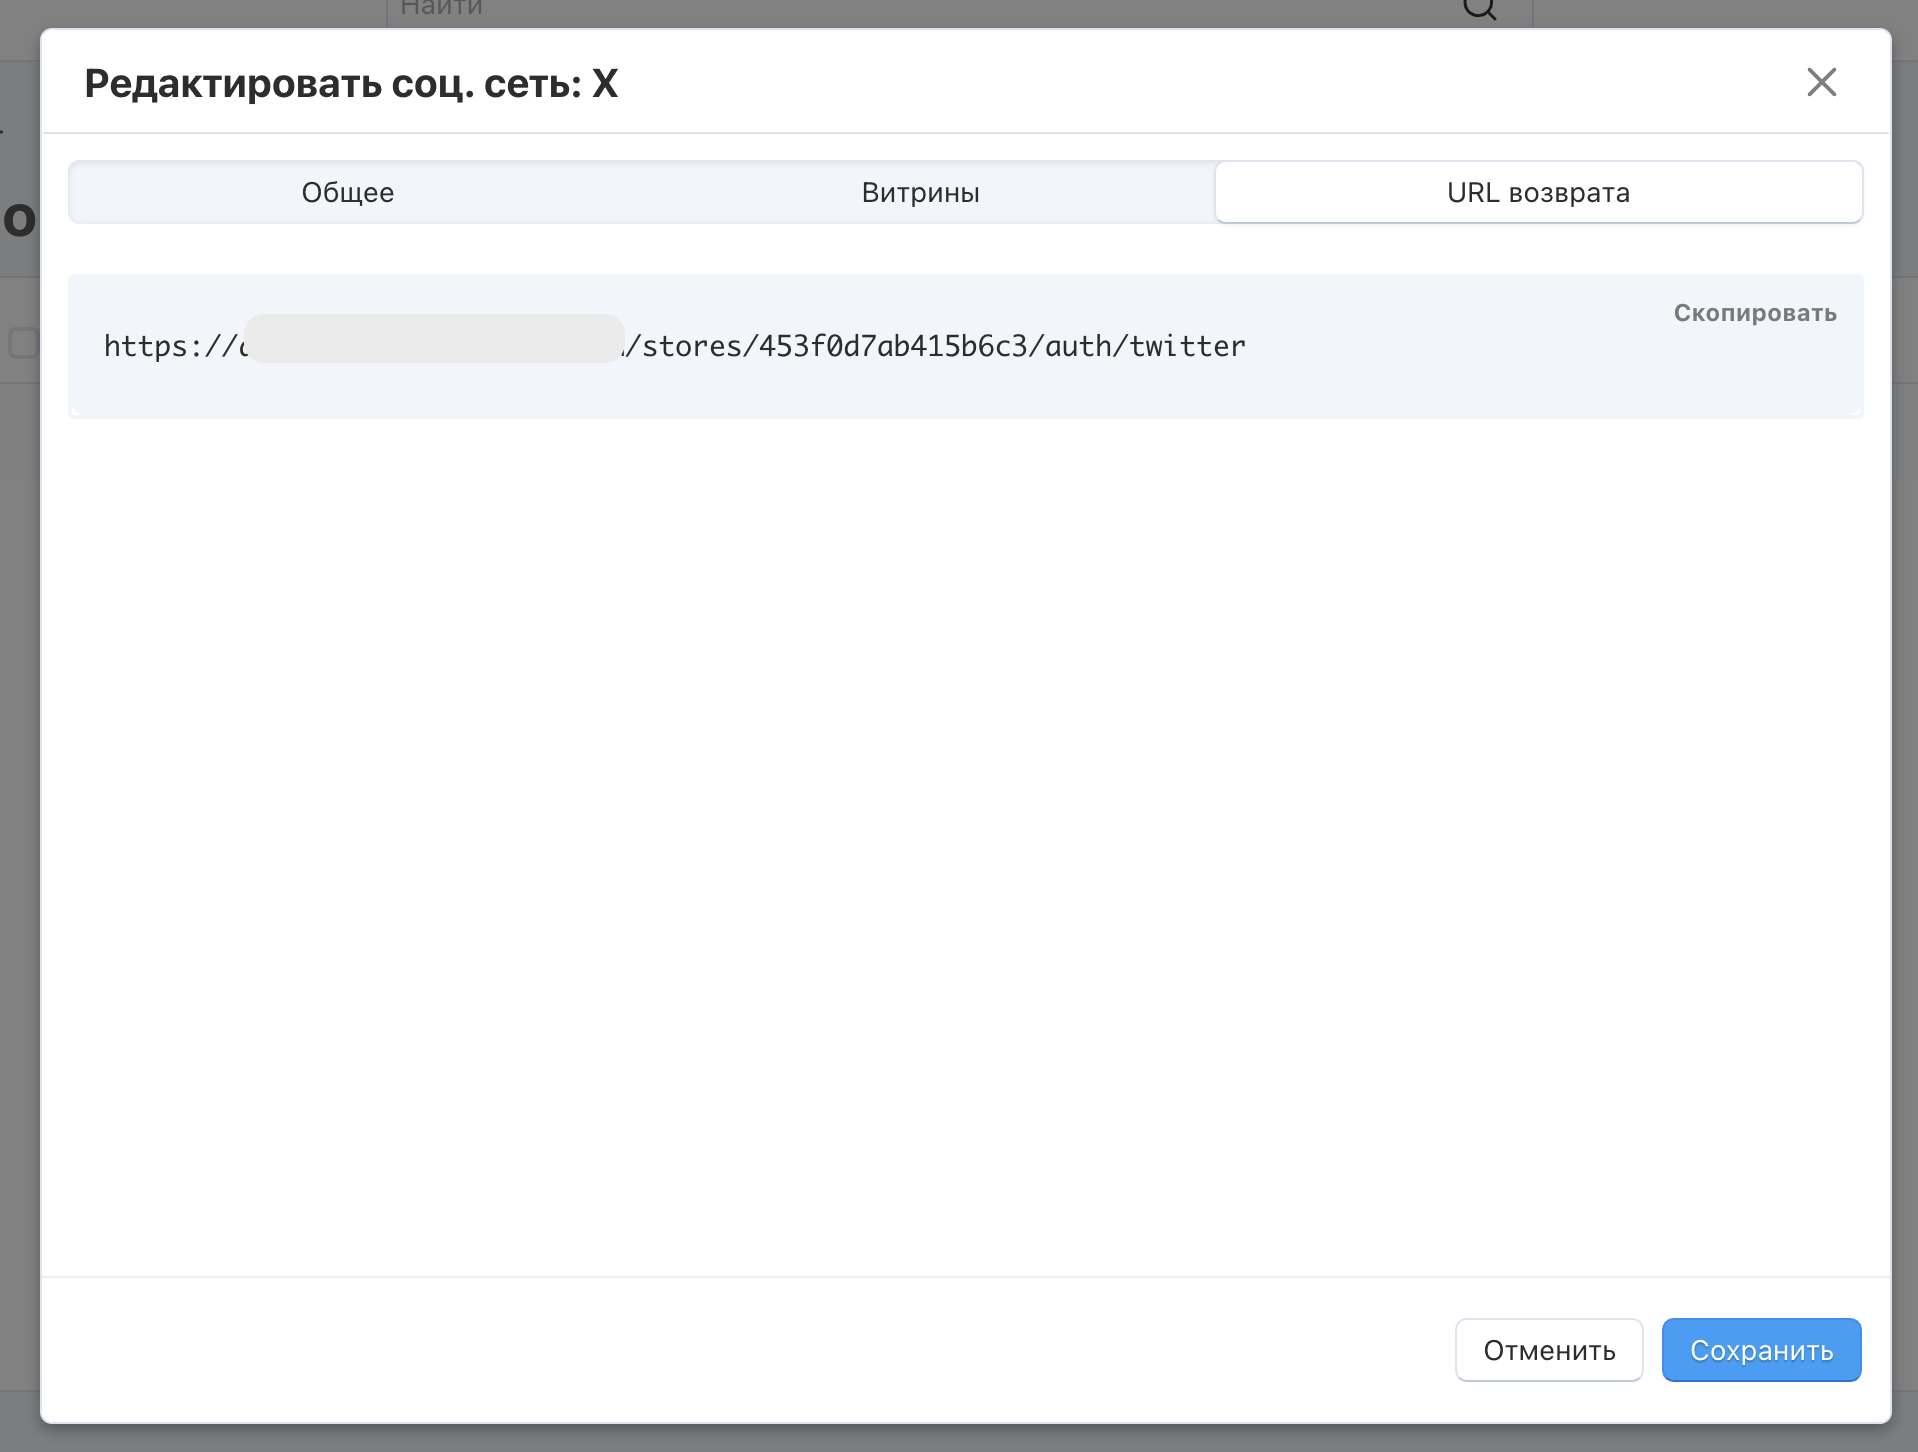The image size is (1918, 1452).
Task: Click the 'https://' prefix of the URL
Action: 170,346
